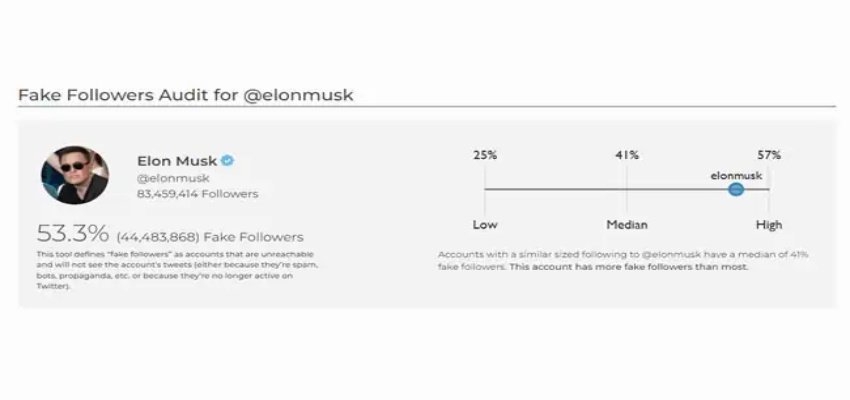Click the Median label below scale

[x=627, y=224]
